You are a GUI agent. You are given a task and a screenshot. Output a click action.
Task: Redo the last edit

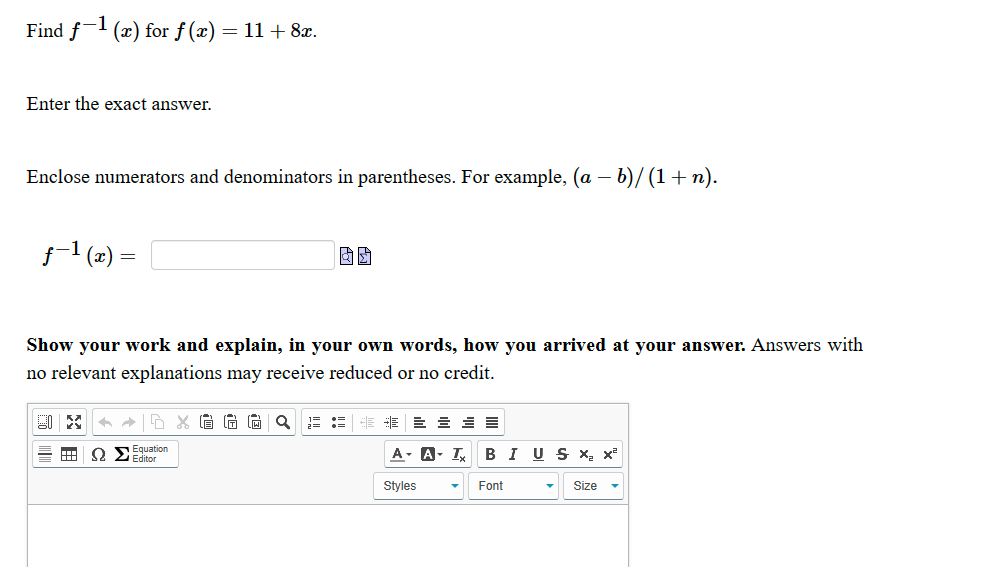[129, 422]
